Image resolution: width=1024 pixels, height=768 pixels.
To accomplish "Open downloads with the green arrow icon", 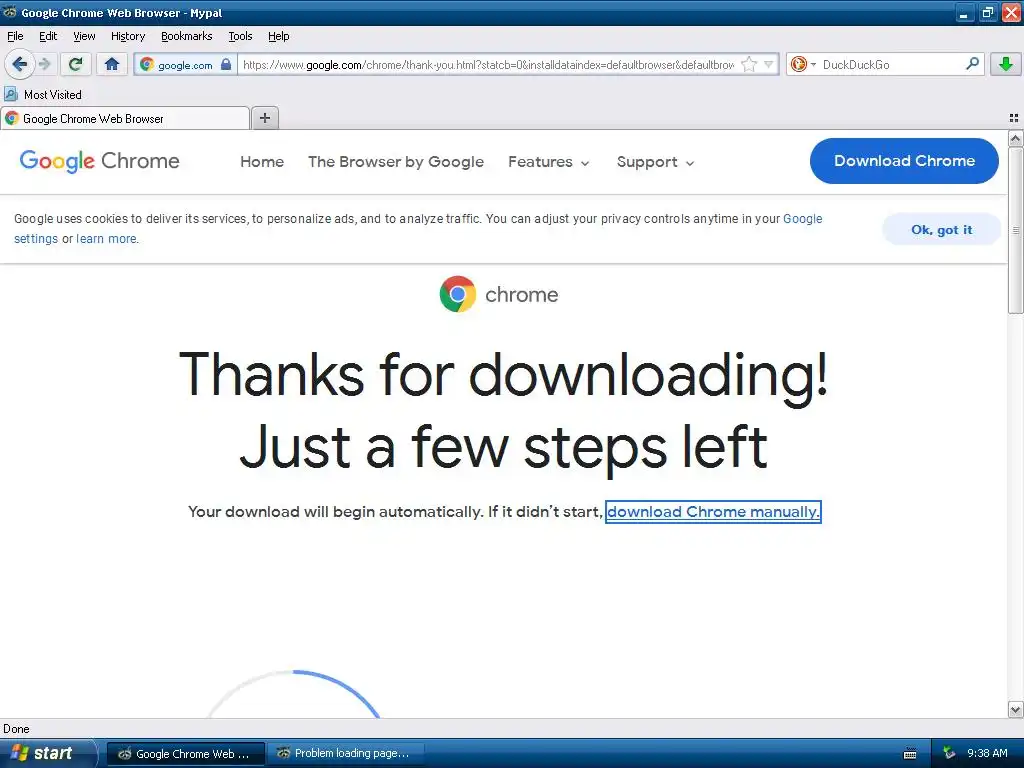I will click(x=1006, y=64).
